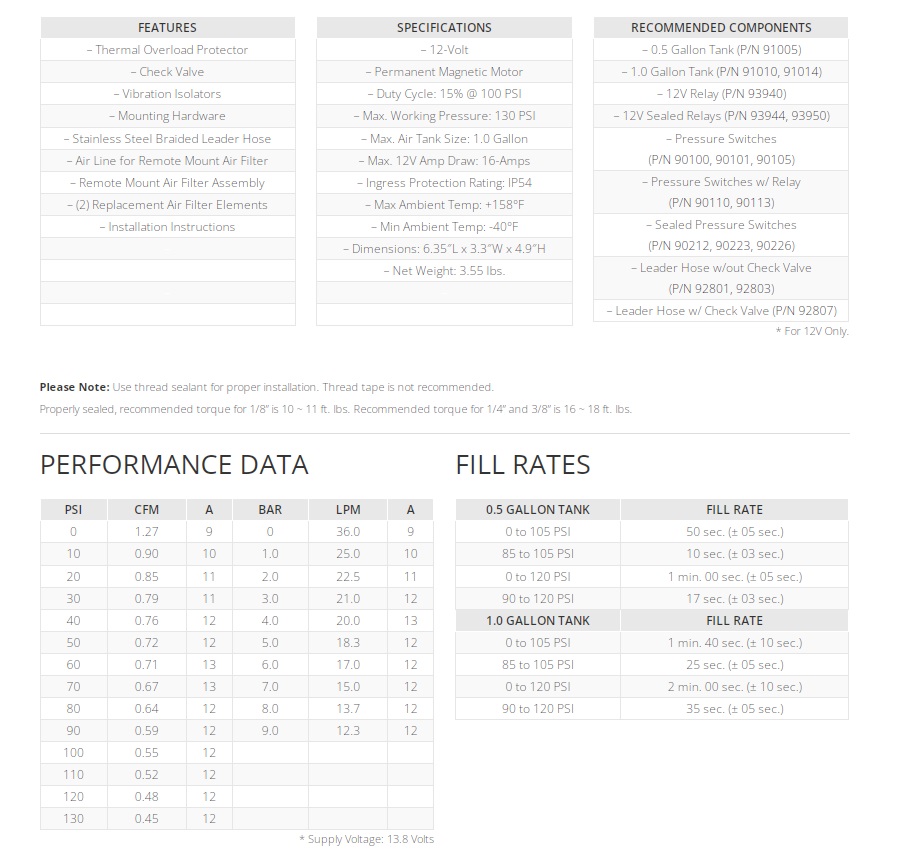Click the Stainless Steel Braided Leader Hose row

tap(167, 139)
